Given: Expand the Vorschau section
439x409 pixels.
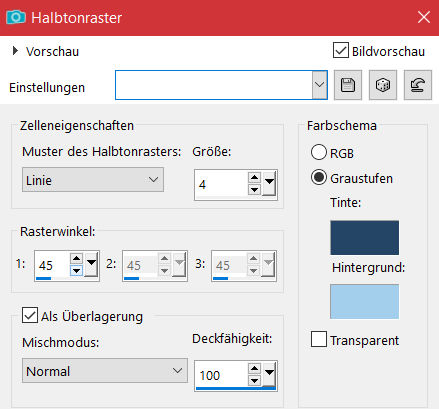Looking at the screenshot, I should (15, 51).
